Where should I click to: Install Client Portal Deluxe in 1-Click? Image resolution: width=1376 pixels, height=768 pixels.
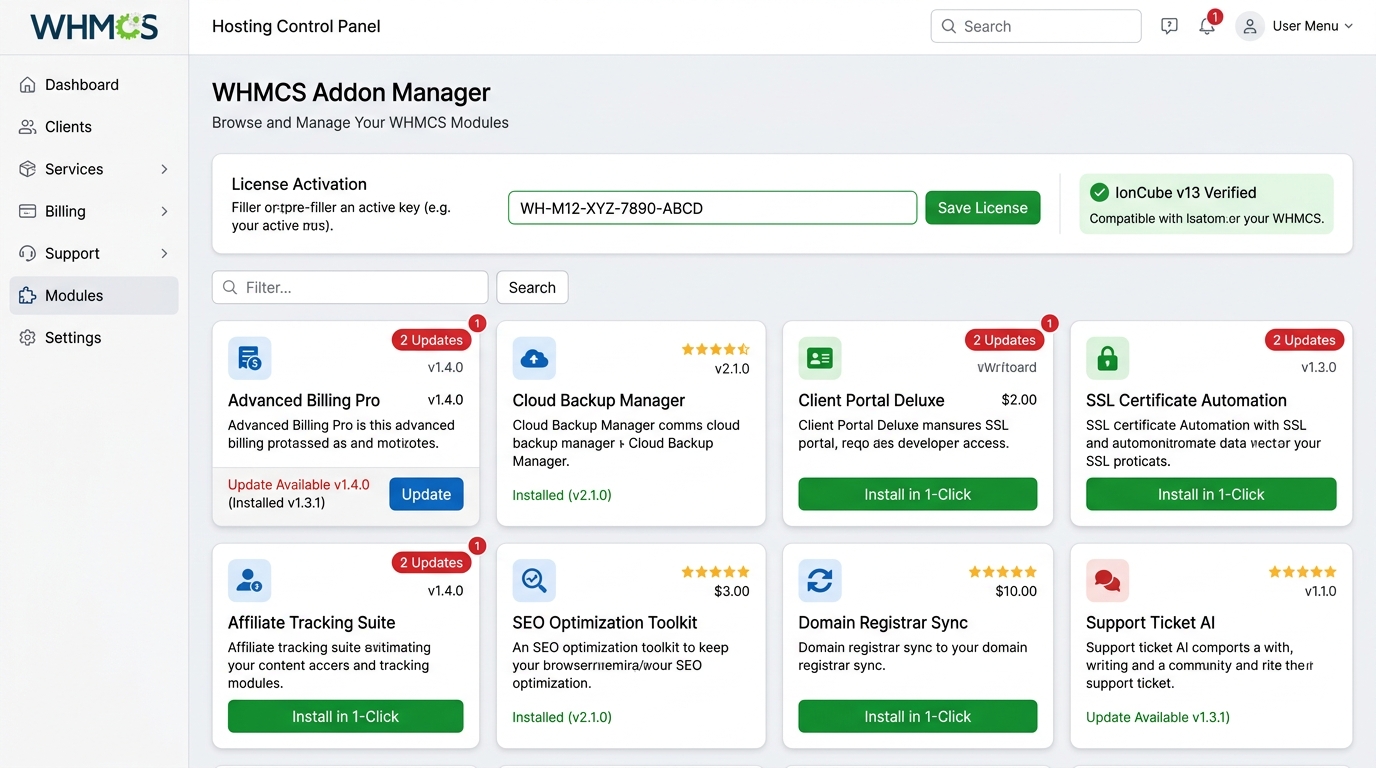coord(917,494)
